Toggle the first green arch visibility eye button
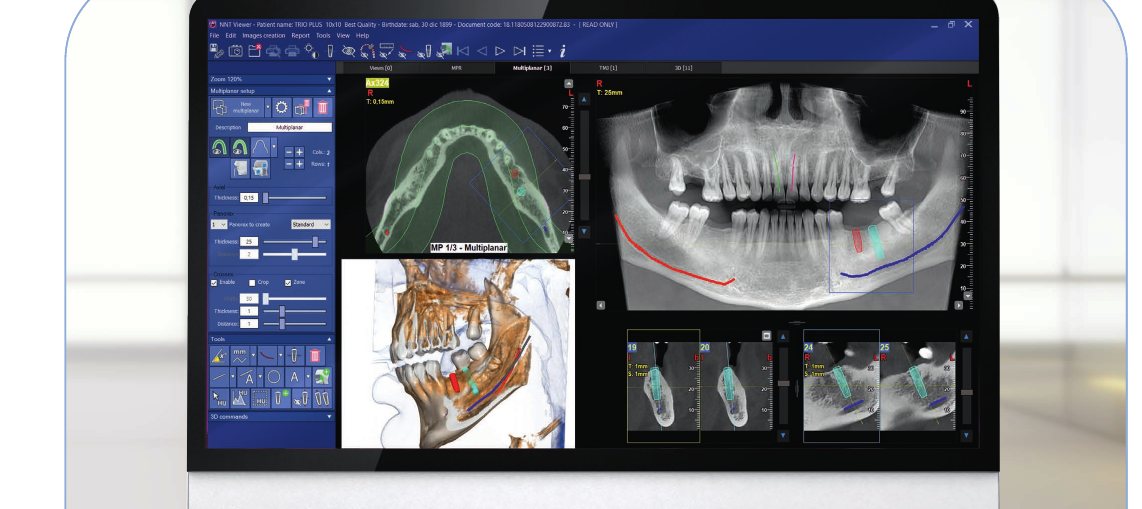The image size is (1142, 509). [x=219, y=147]
